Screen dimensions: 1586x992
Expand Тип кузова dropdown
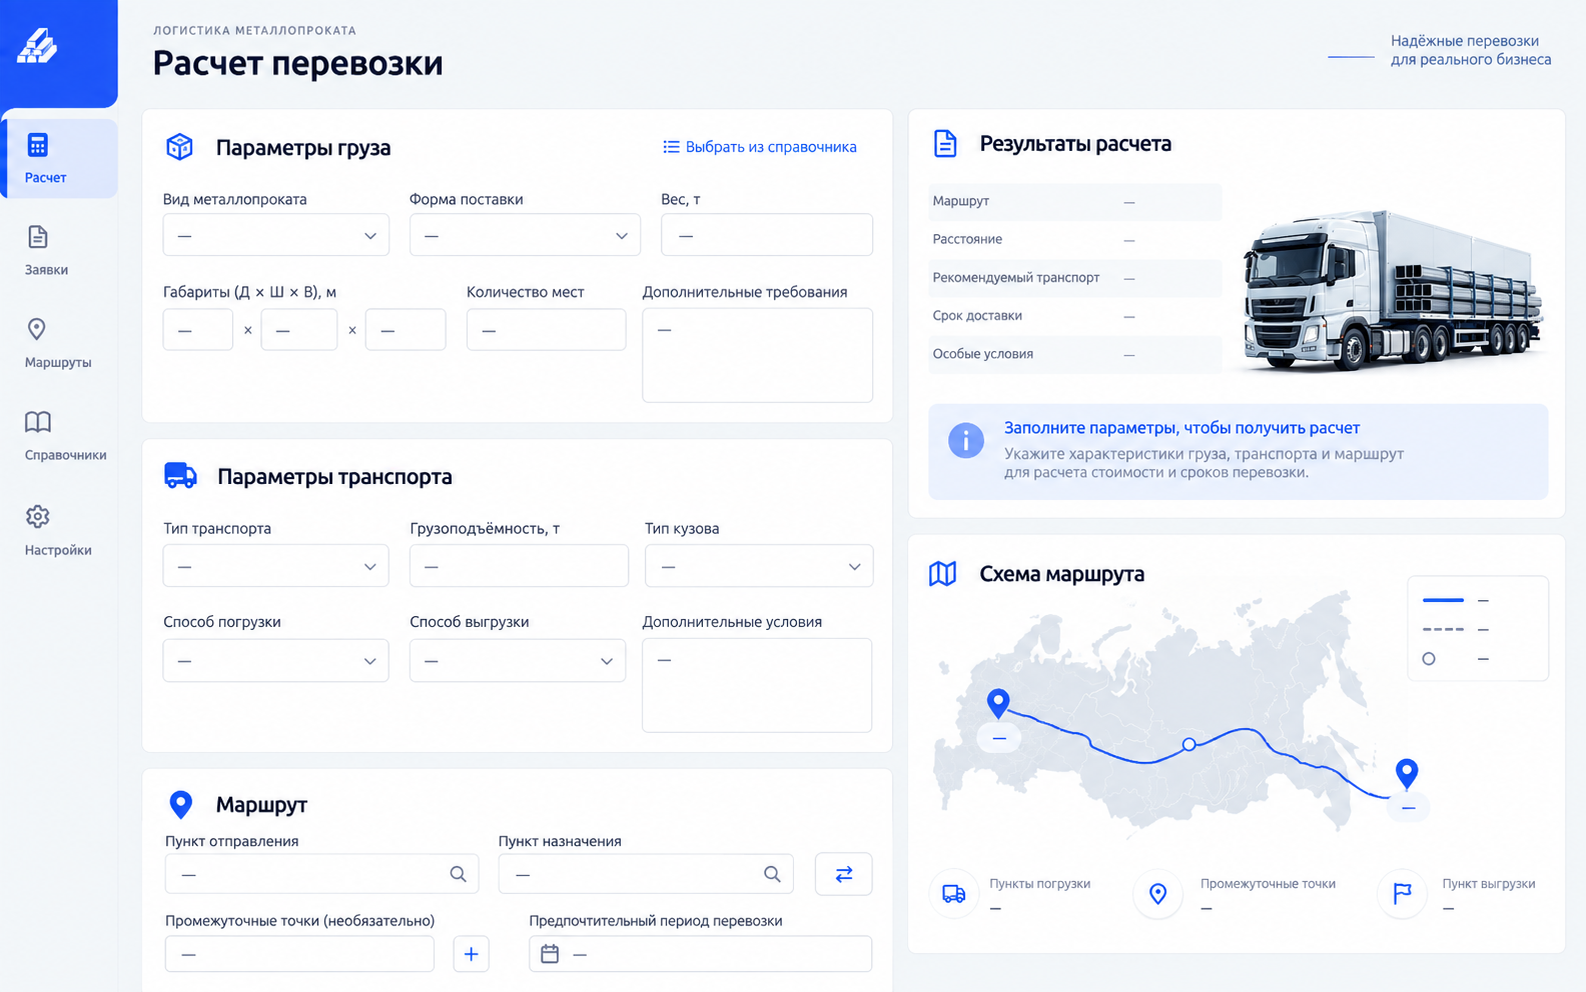tap(759, 566)
